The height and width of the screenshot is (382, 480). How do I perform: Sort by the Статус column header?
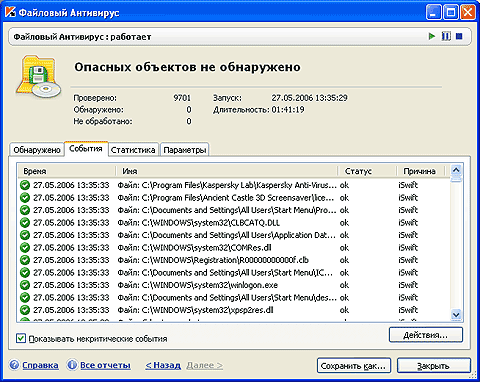point(367,171)
